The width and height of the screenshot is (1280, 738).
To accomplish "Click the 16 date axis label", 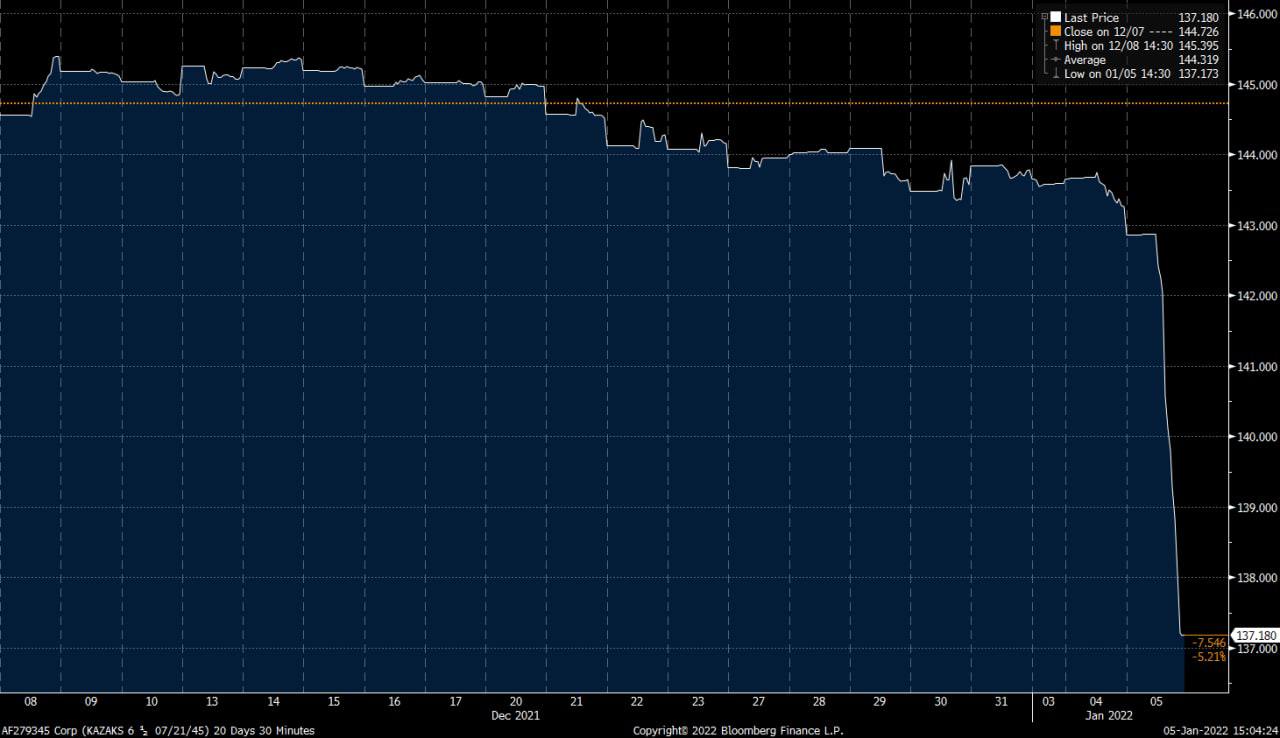I will [394, 702].
